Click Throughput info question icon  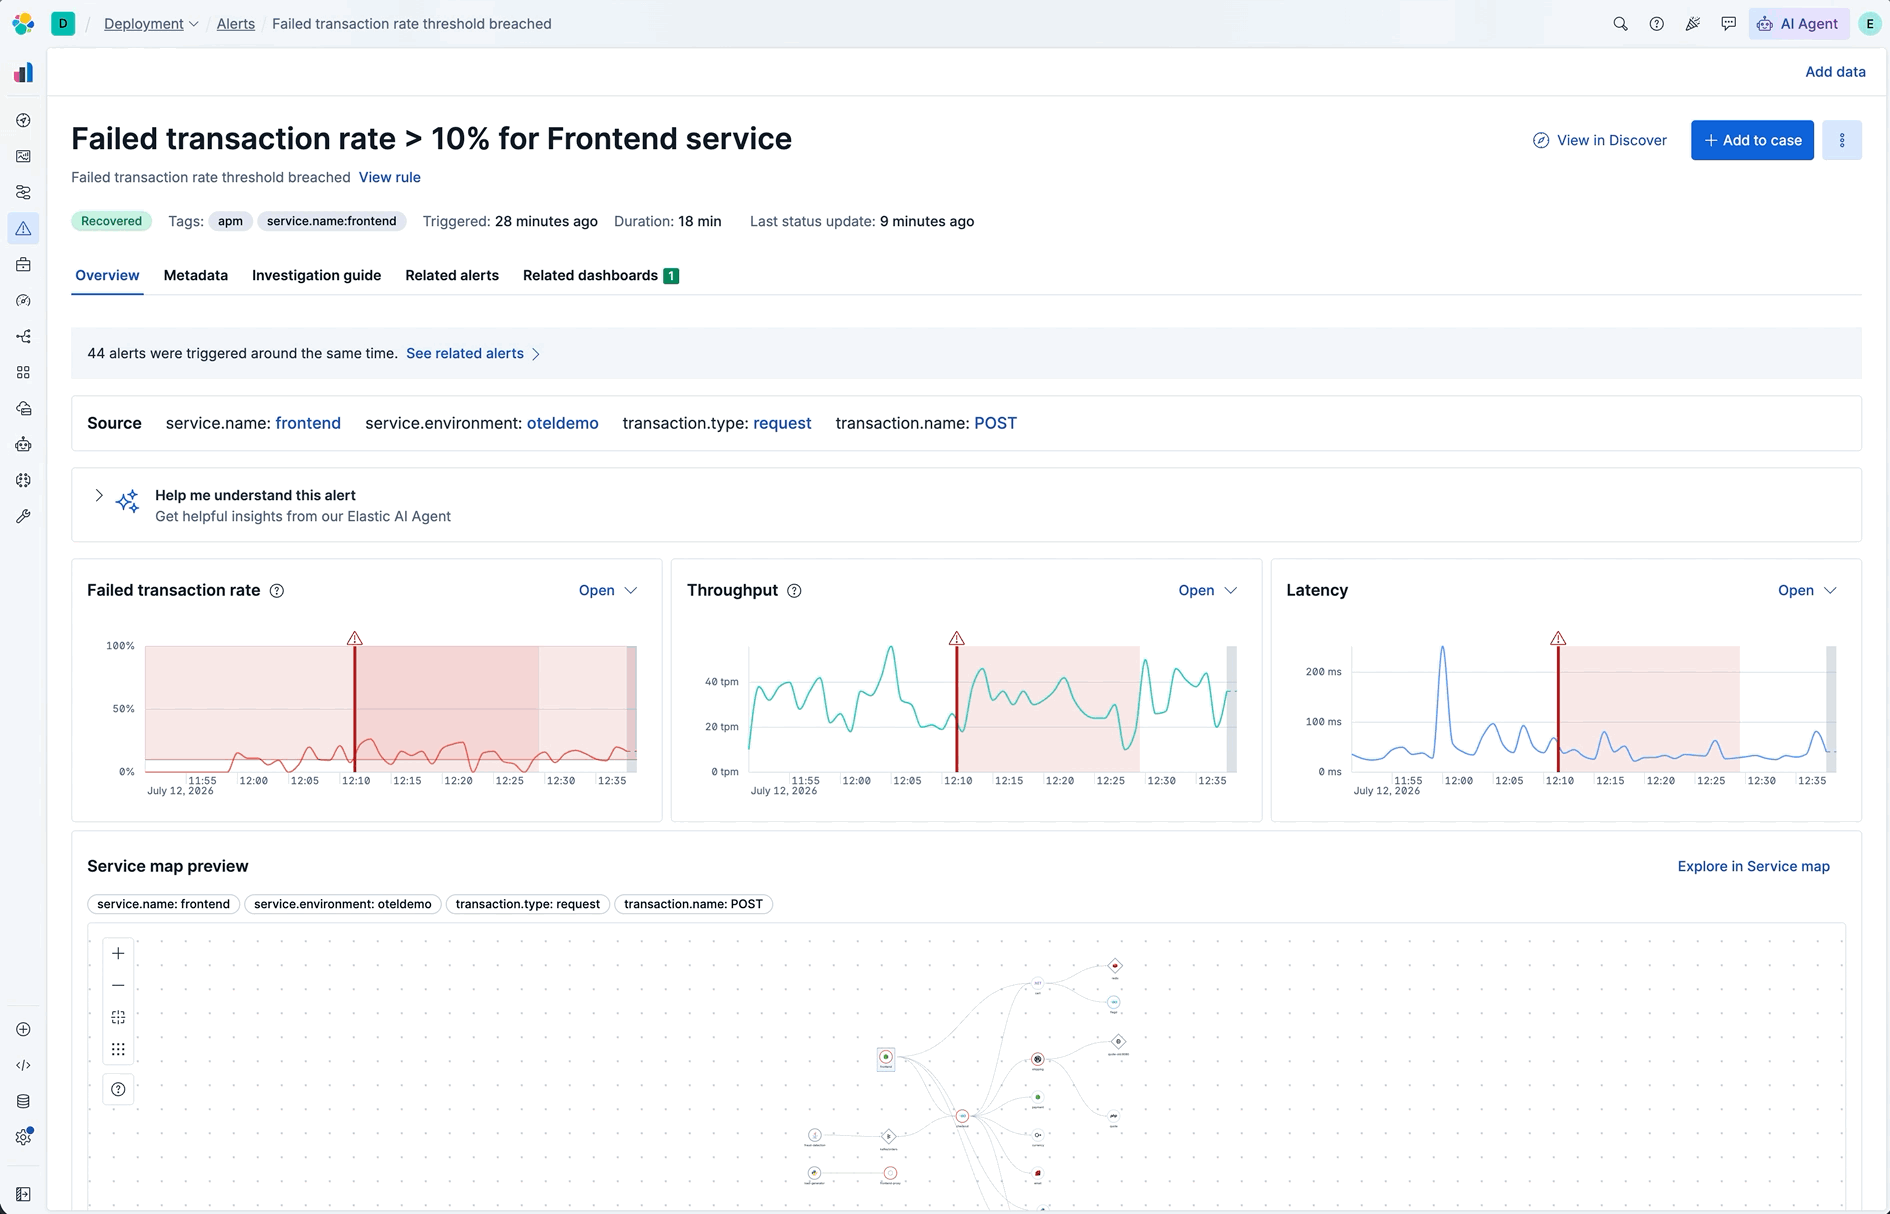(794, 591)
